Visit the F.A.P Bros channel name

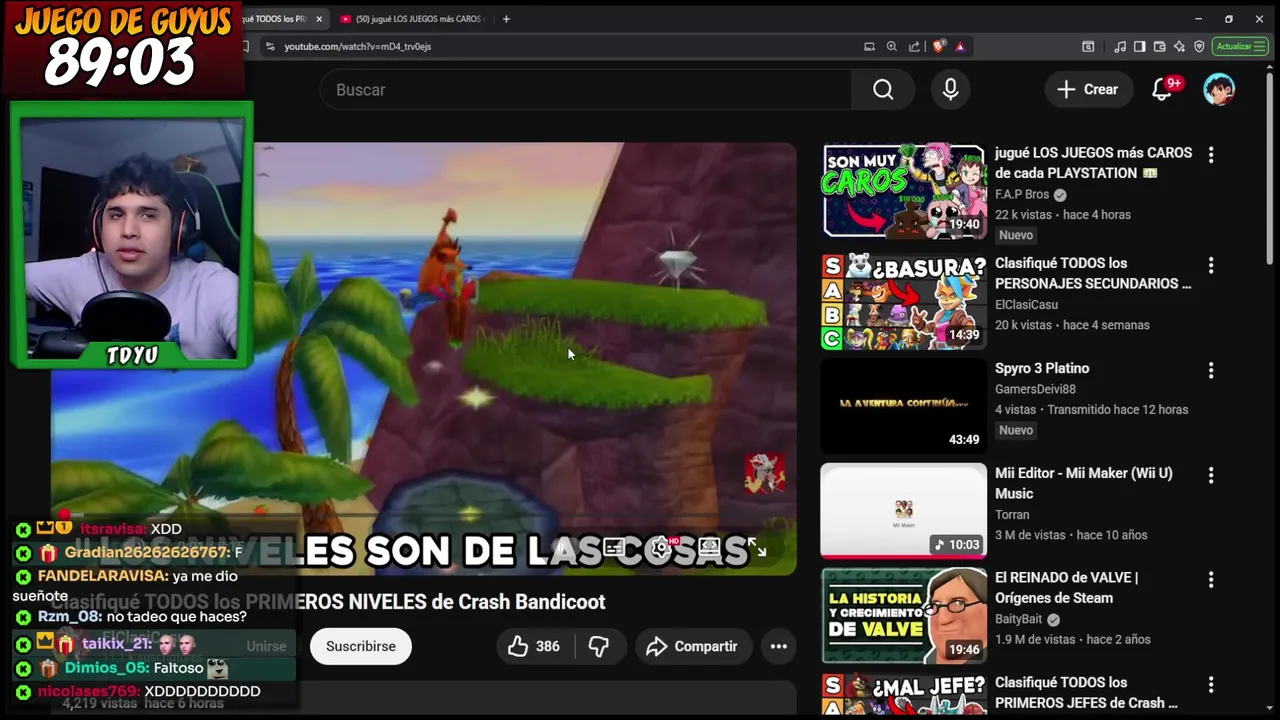tap(1022, 195)
